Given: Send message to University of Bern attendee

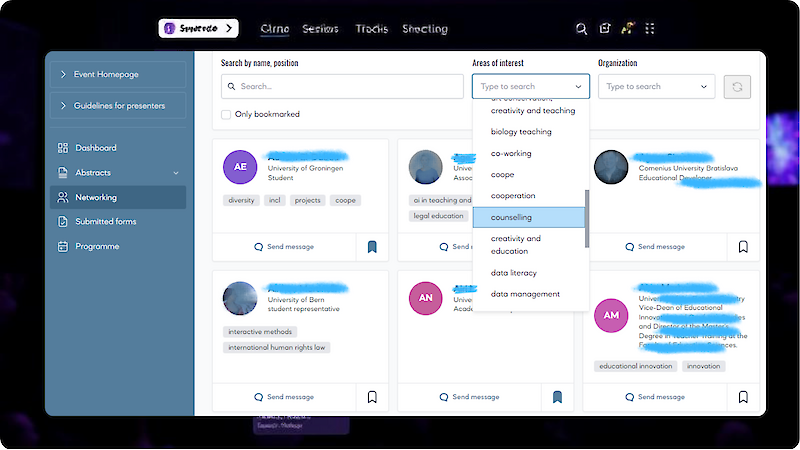Looking at the screenshot, I should click(x=284, y=397).
